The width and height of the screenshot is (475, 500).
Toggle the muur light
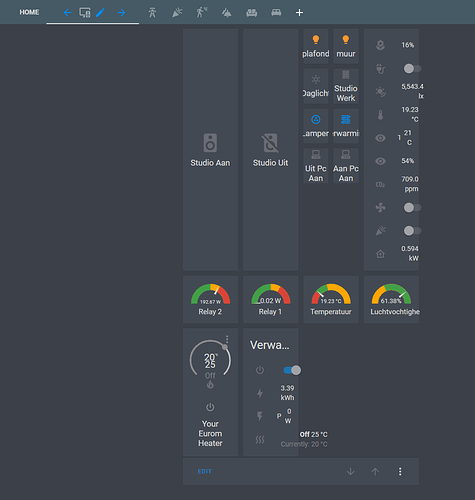pyautogui.click(x=346, y=46)
